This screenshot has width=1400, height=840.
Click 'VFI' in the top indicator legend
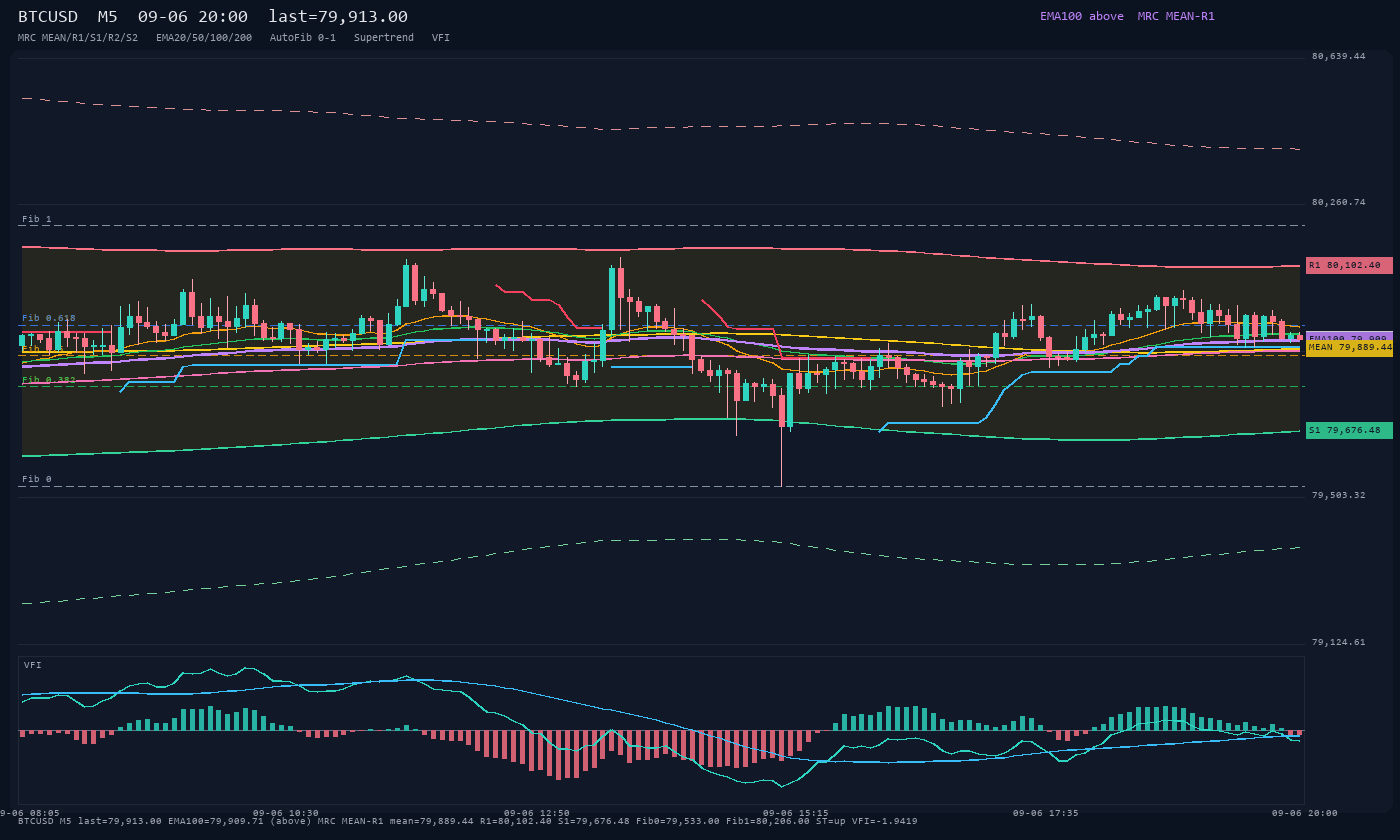pyautogui.click(x=441, y=37)
